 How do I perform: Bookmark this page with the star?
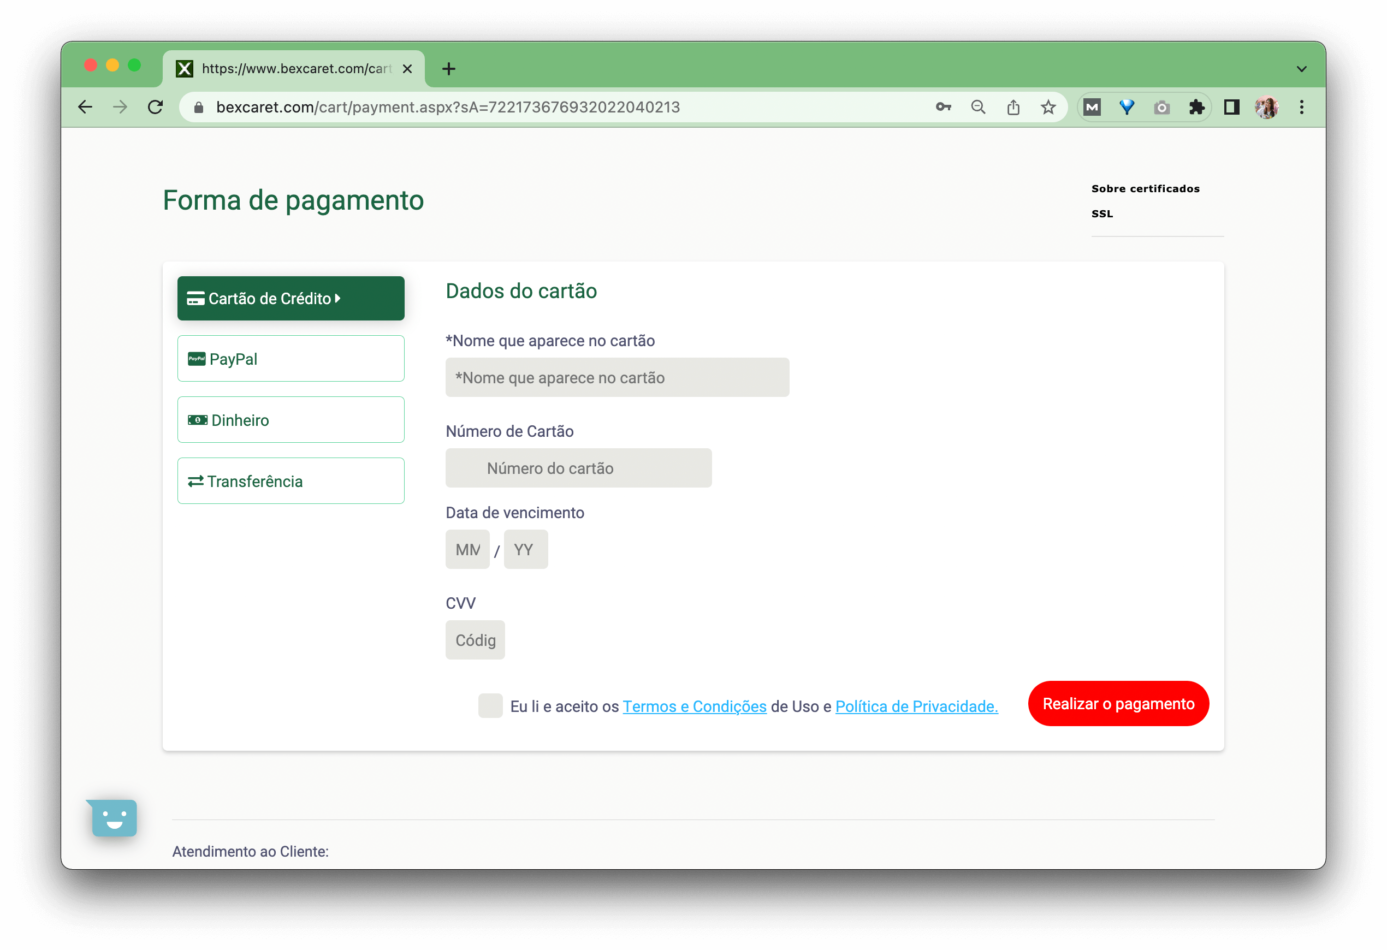(x=1048, y=107)
